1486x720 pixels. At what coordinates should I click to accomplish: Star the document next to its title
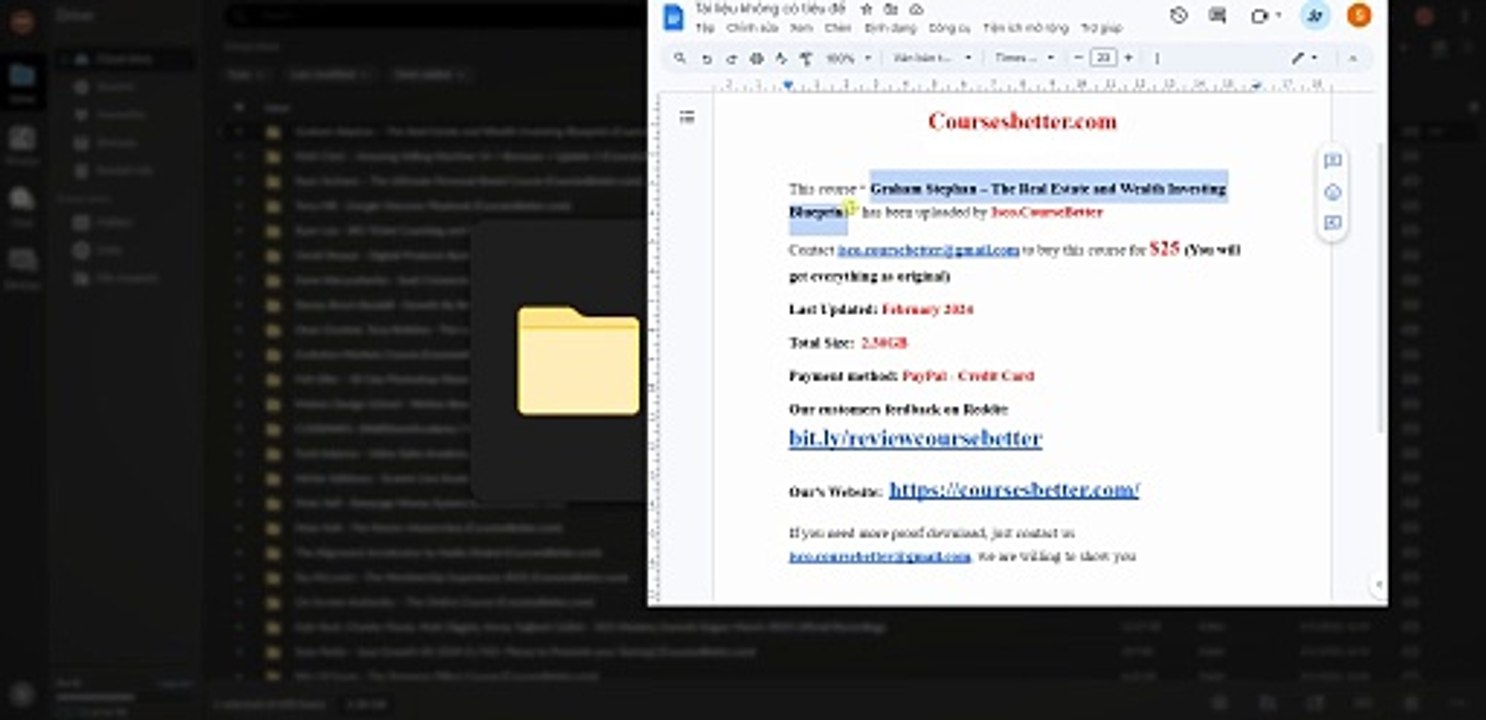(867, 9)
